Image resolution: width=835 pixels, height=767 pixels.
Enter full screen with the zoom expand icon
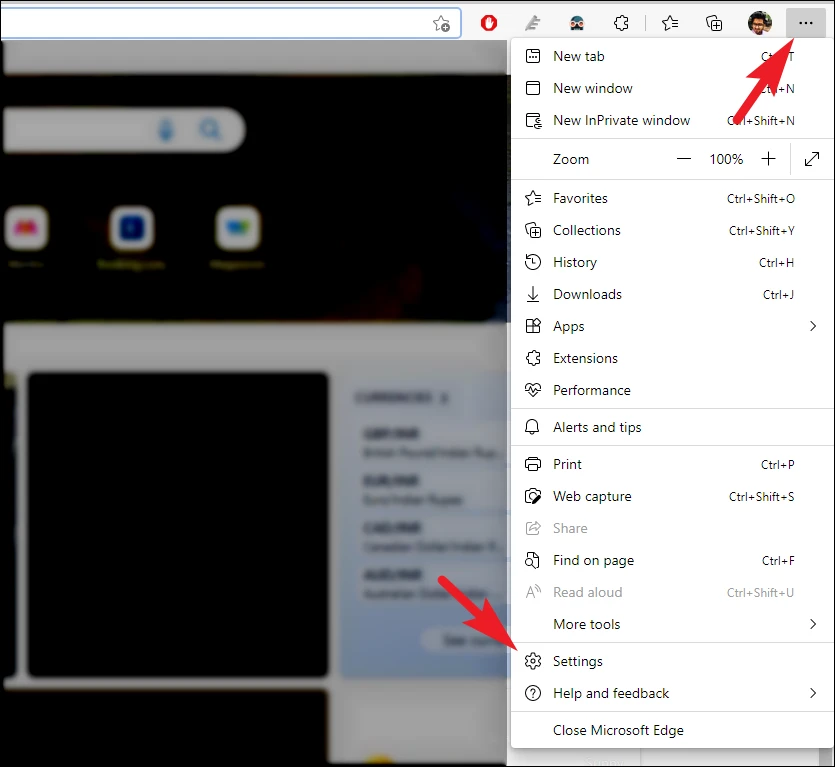[812, 159]
